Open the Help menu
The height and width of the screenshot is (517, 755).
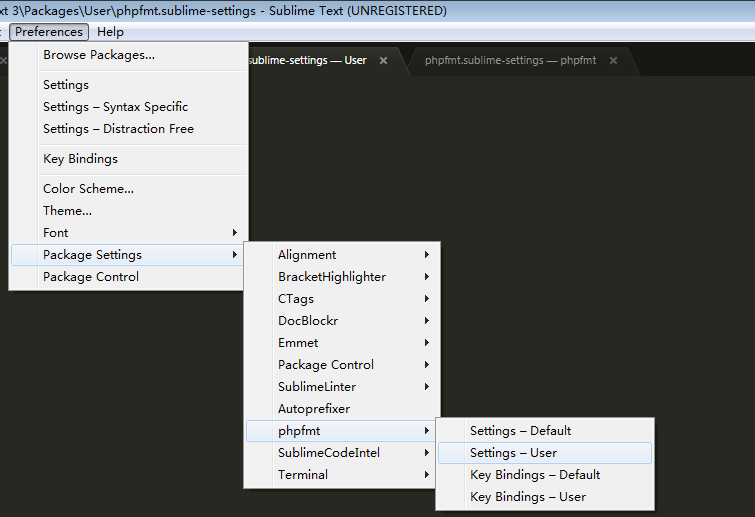(x=110, y=32)
